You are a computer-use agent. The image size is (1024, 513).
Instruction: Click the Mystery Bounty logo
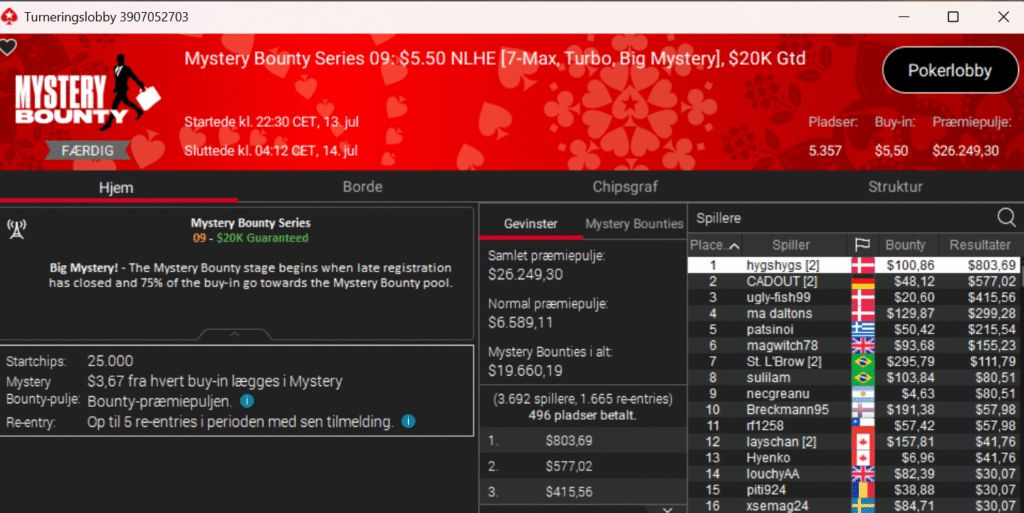click(x=86, y=93)
